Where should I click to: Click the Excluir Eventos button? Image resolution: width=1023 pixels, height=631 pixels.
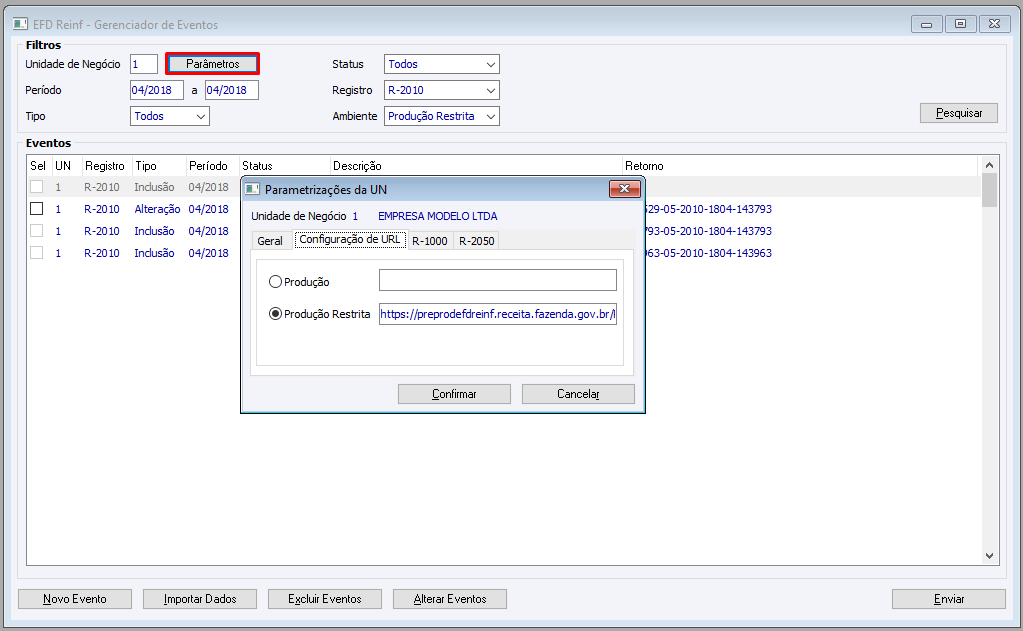pos(325,599)
